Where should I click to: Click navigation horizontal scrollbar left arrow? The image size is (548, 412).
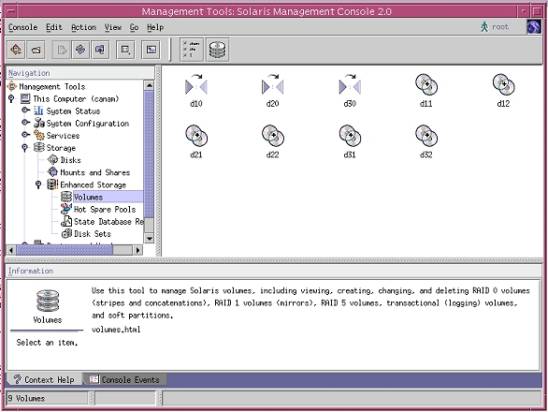pos(11,250)
